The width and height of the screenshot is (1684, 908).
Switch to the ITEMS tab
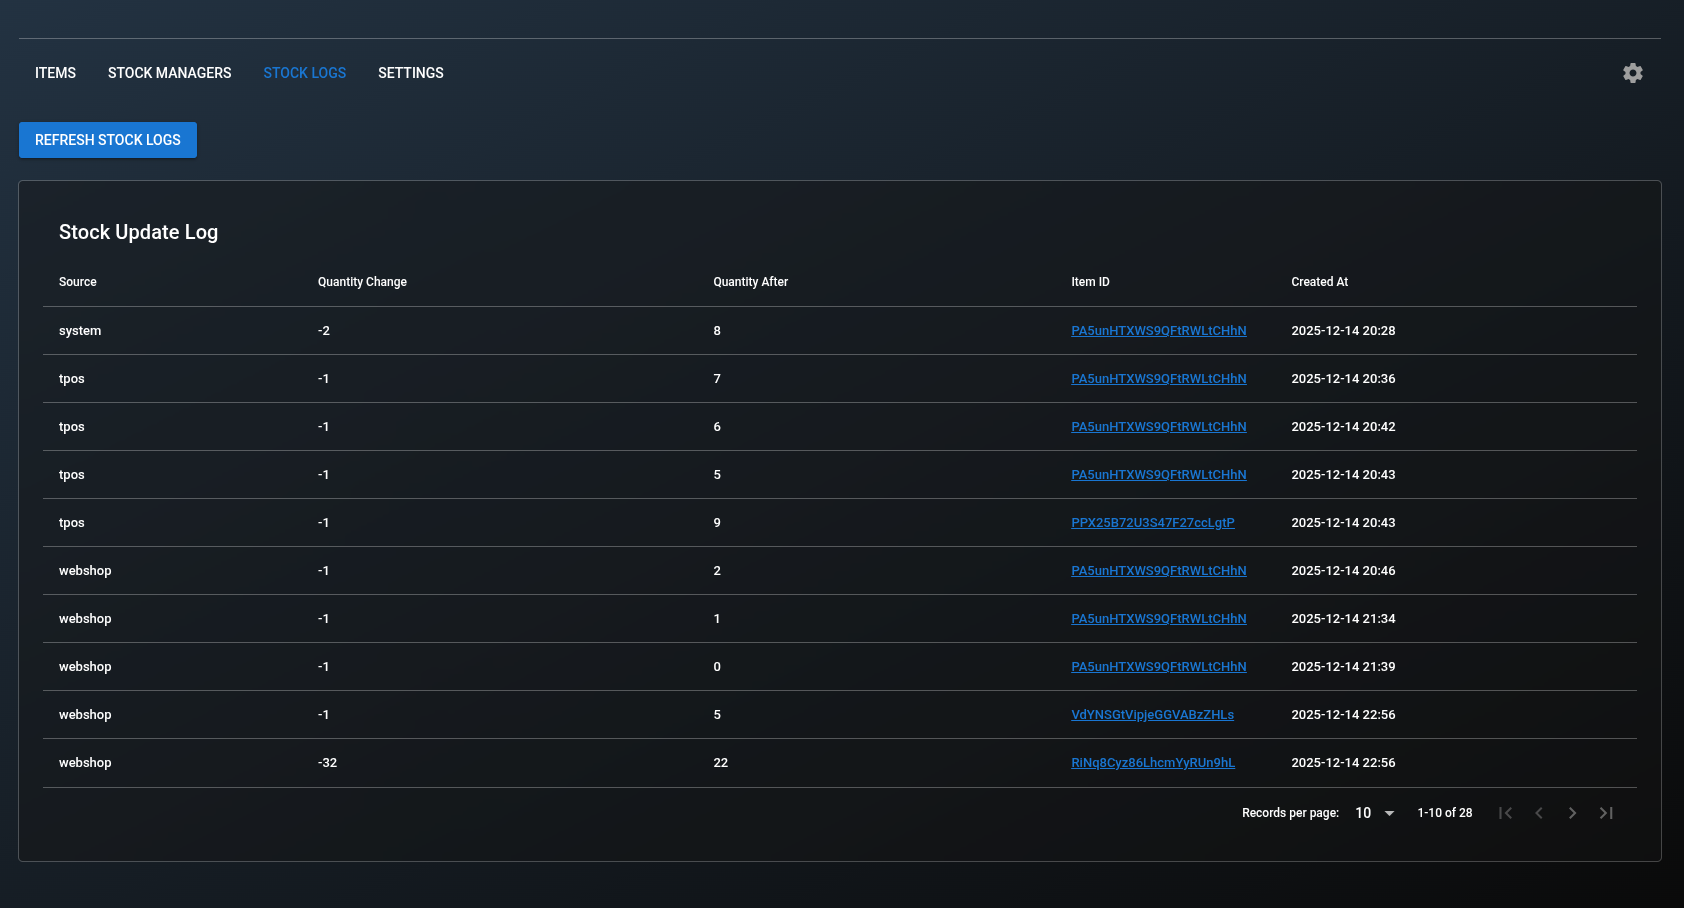point(55,72)
